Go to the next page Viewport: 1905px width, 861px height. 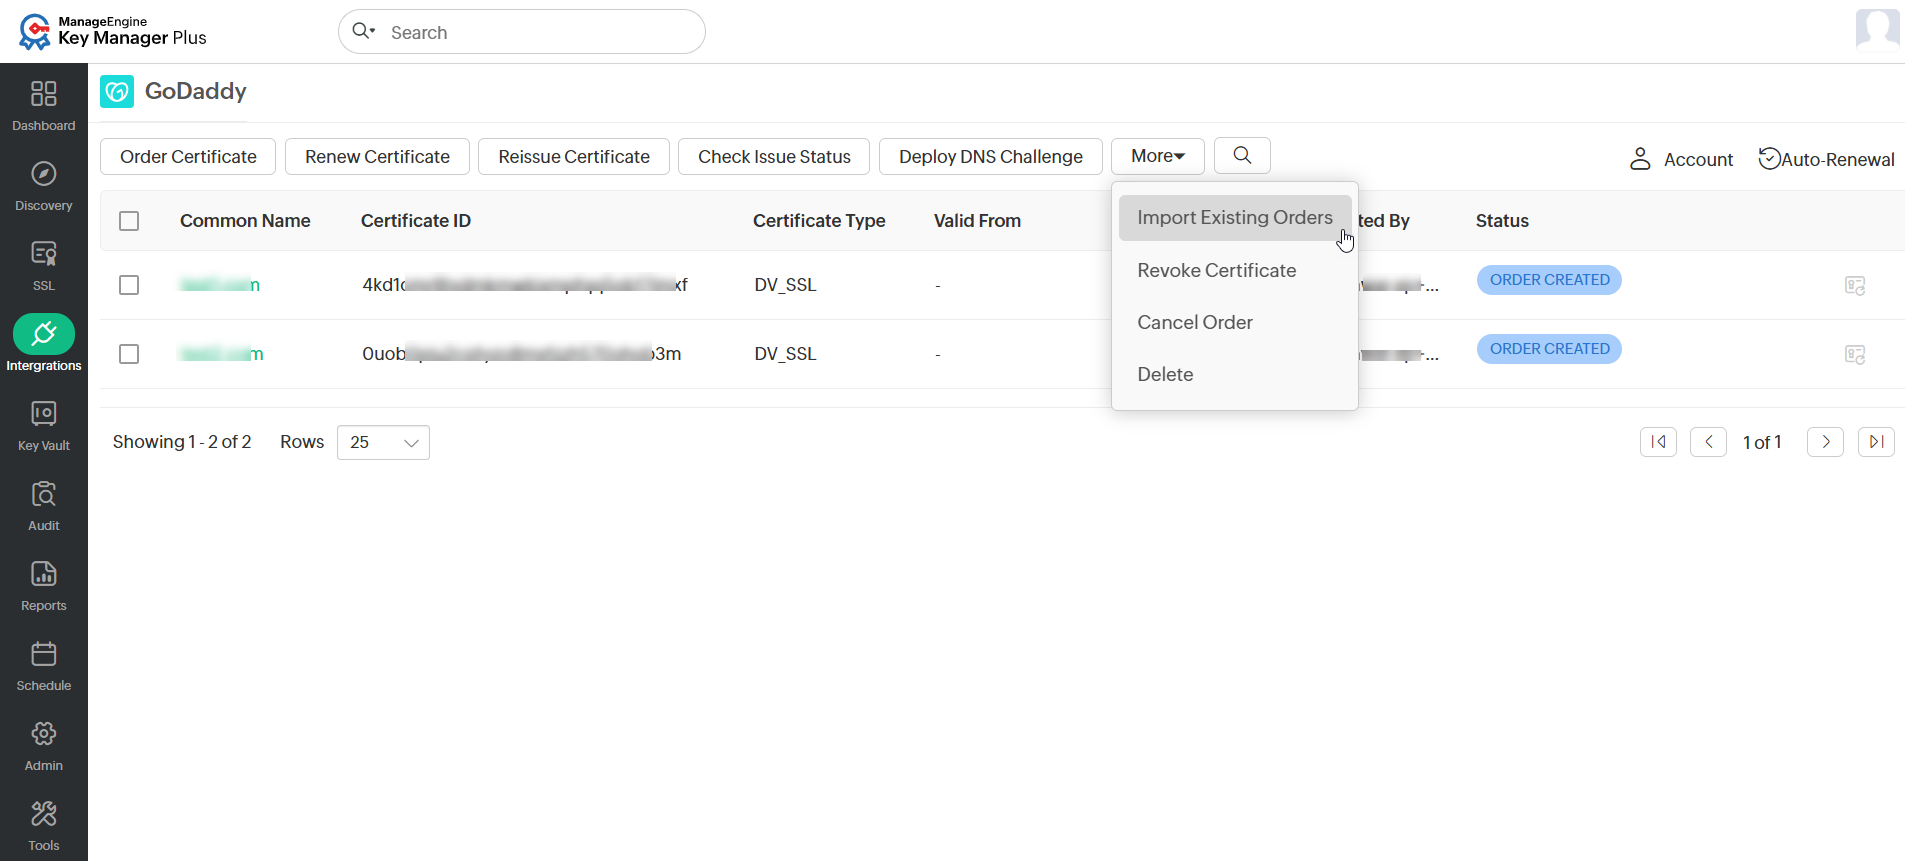click(1826, 442)
